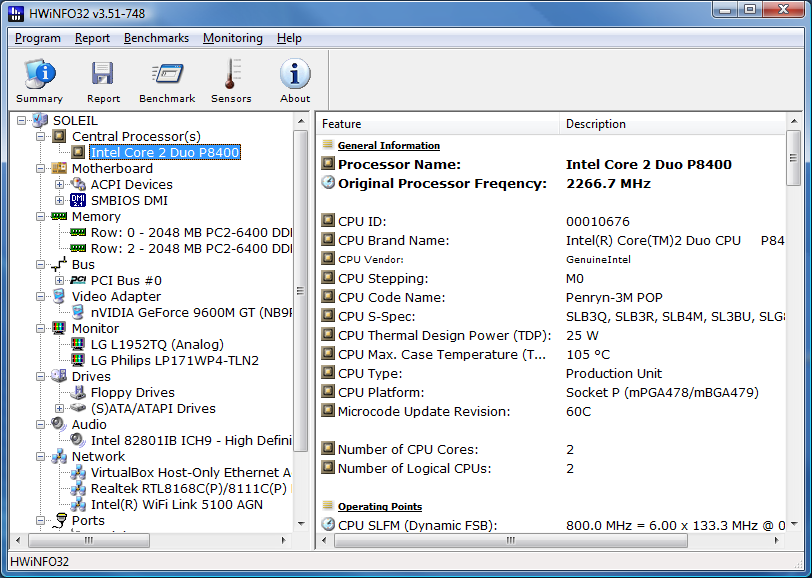Collapse the Memory branch

(40, 216)
